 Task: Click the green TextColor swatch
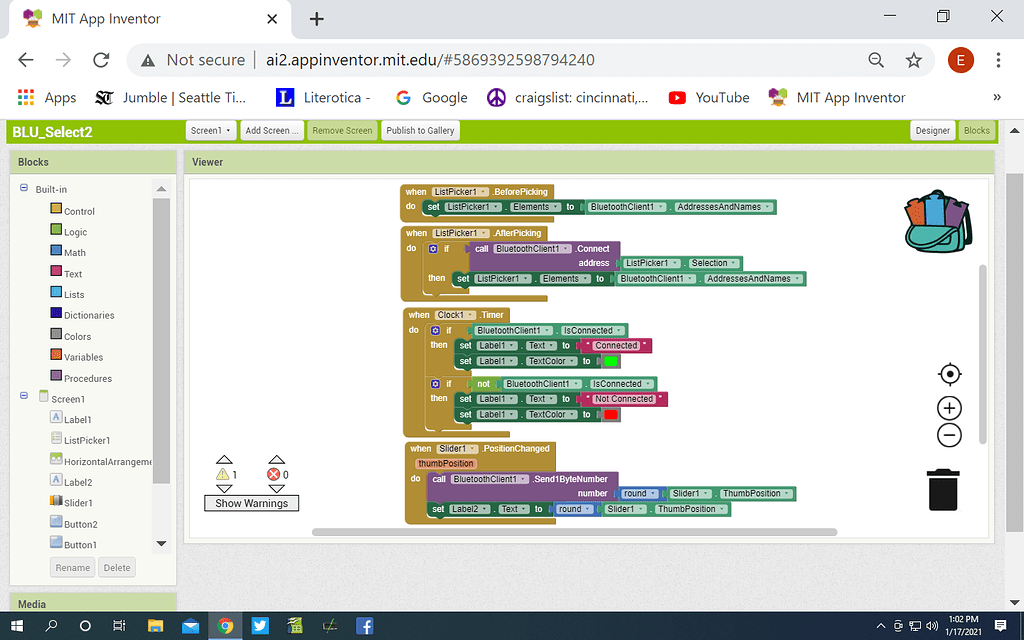click(x=611, y=361)
